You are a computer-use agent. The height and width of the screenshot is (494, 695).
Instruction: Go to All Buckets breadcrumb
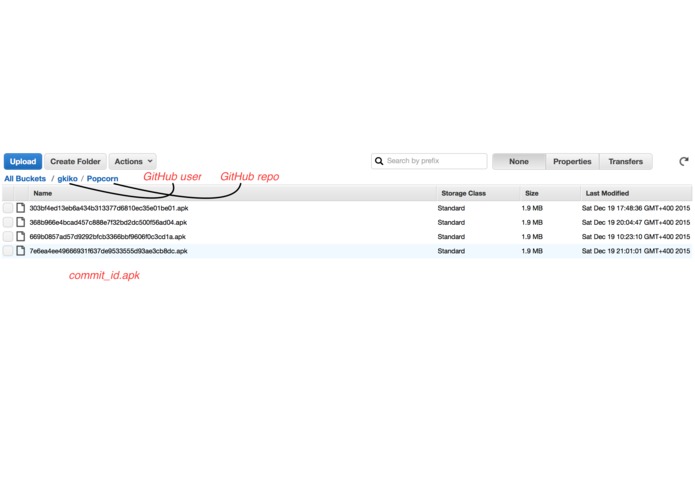(x=25, y=179)
